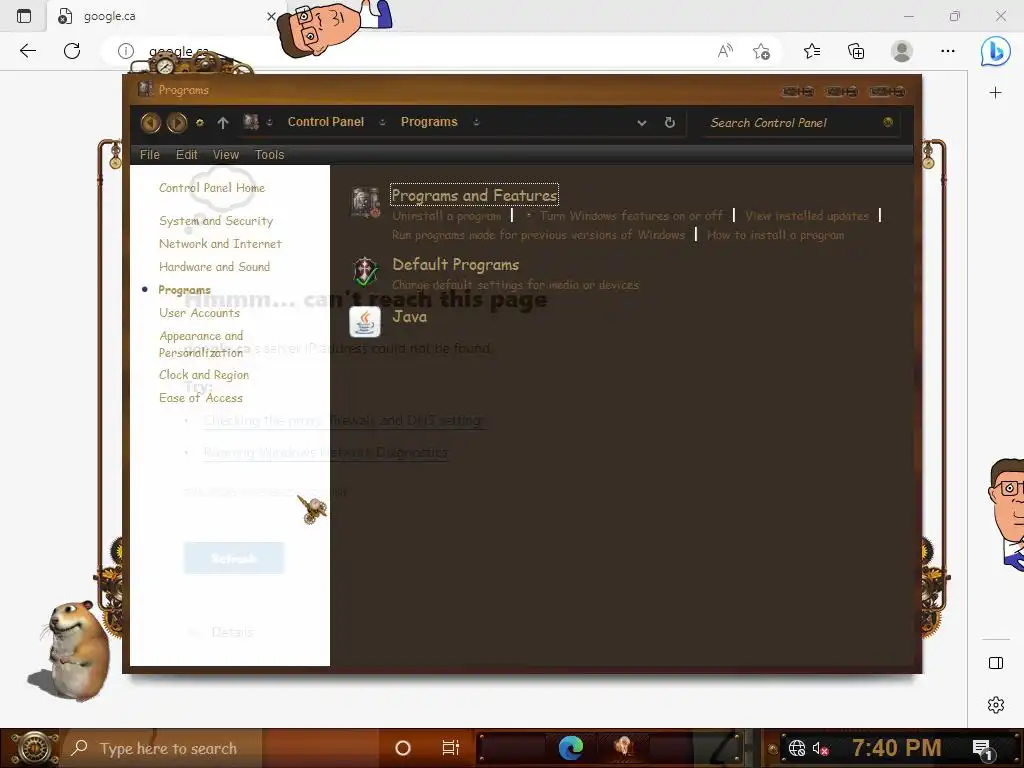Click Uninstall a program link
This screenshot has width=1024, height=768.
tap(446, 216)
